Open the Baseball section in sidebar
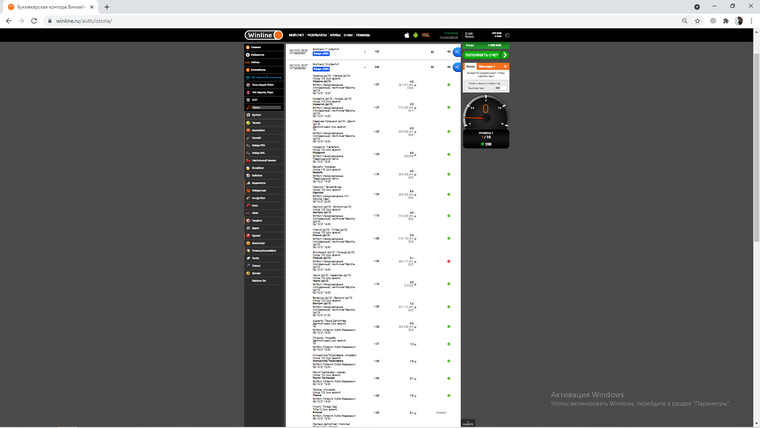 pos(264,175)
